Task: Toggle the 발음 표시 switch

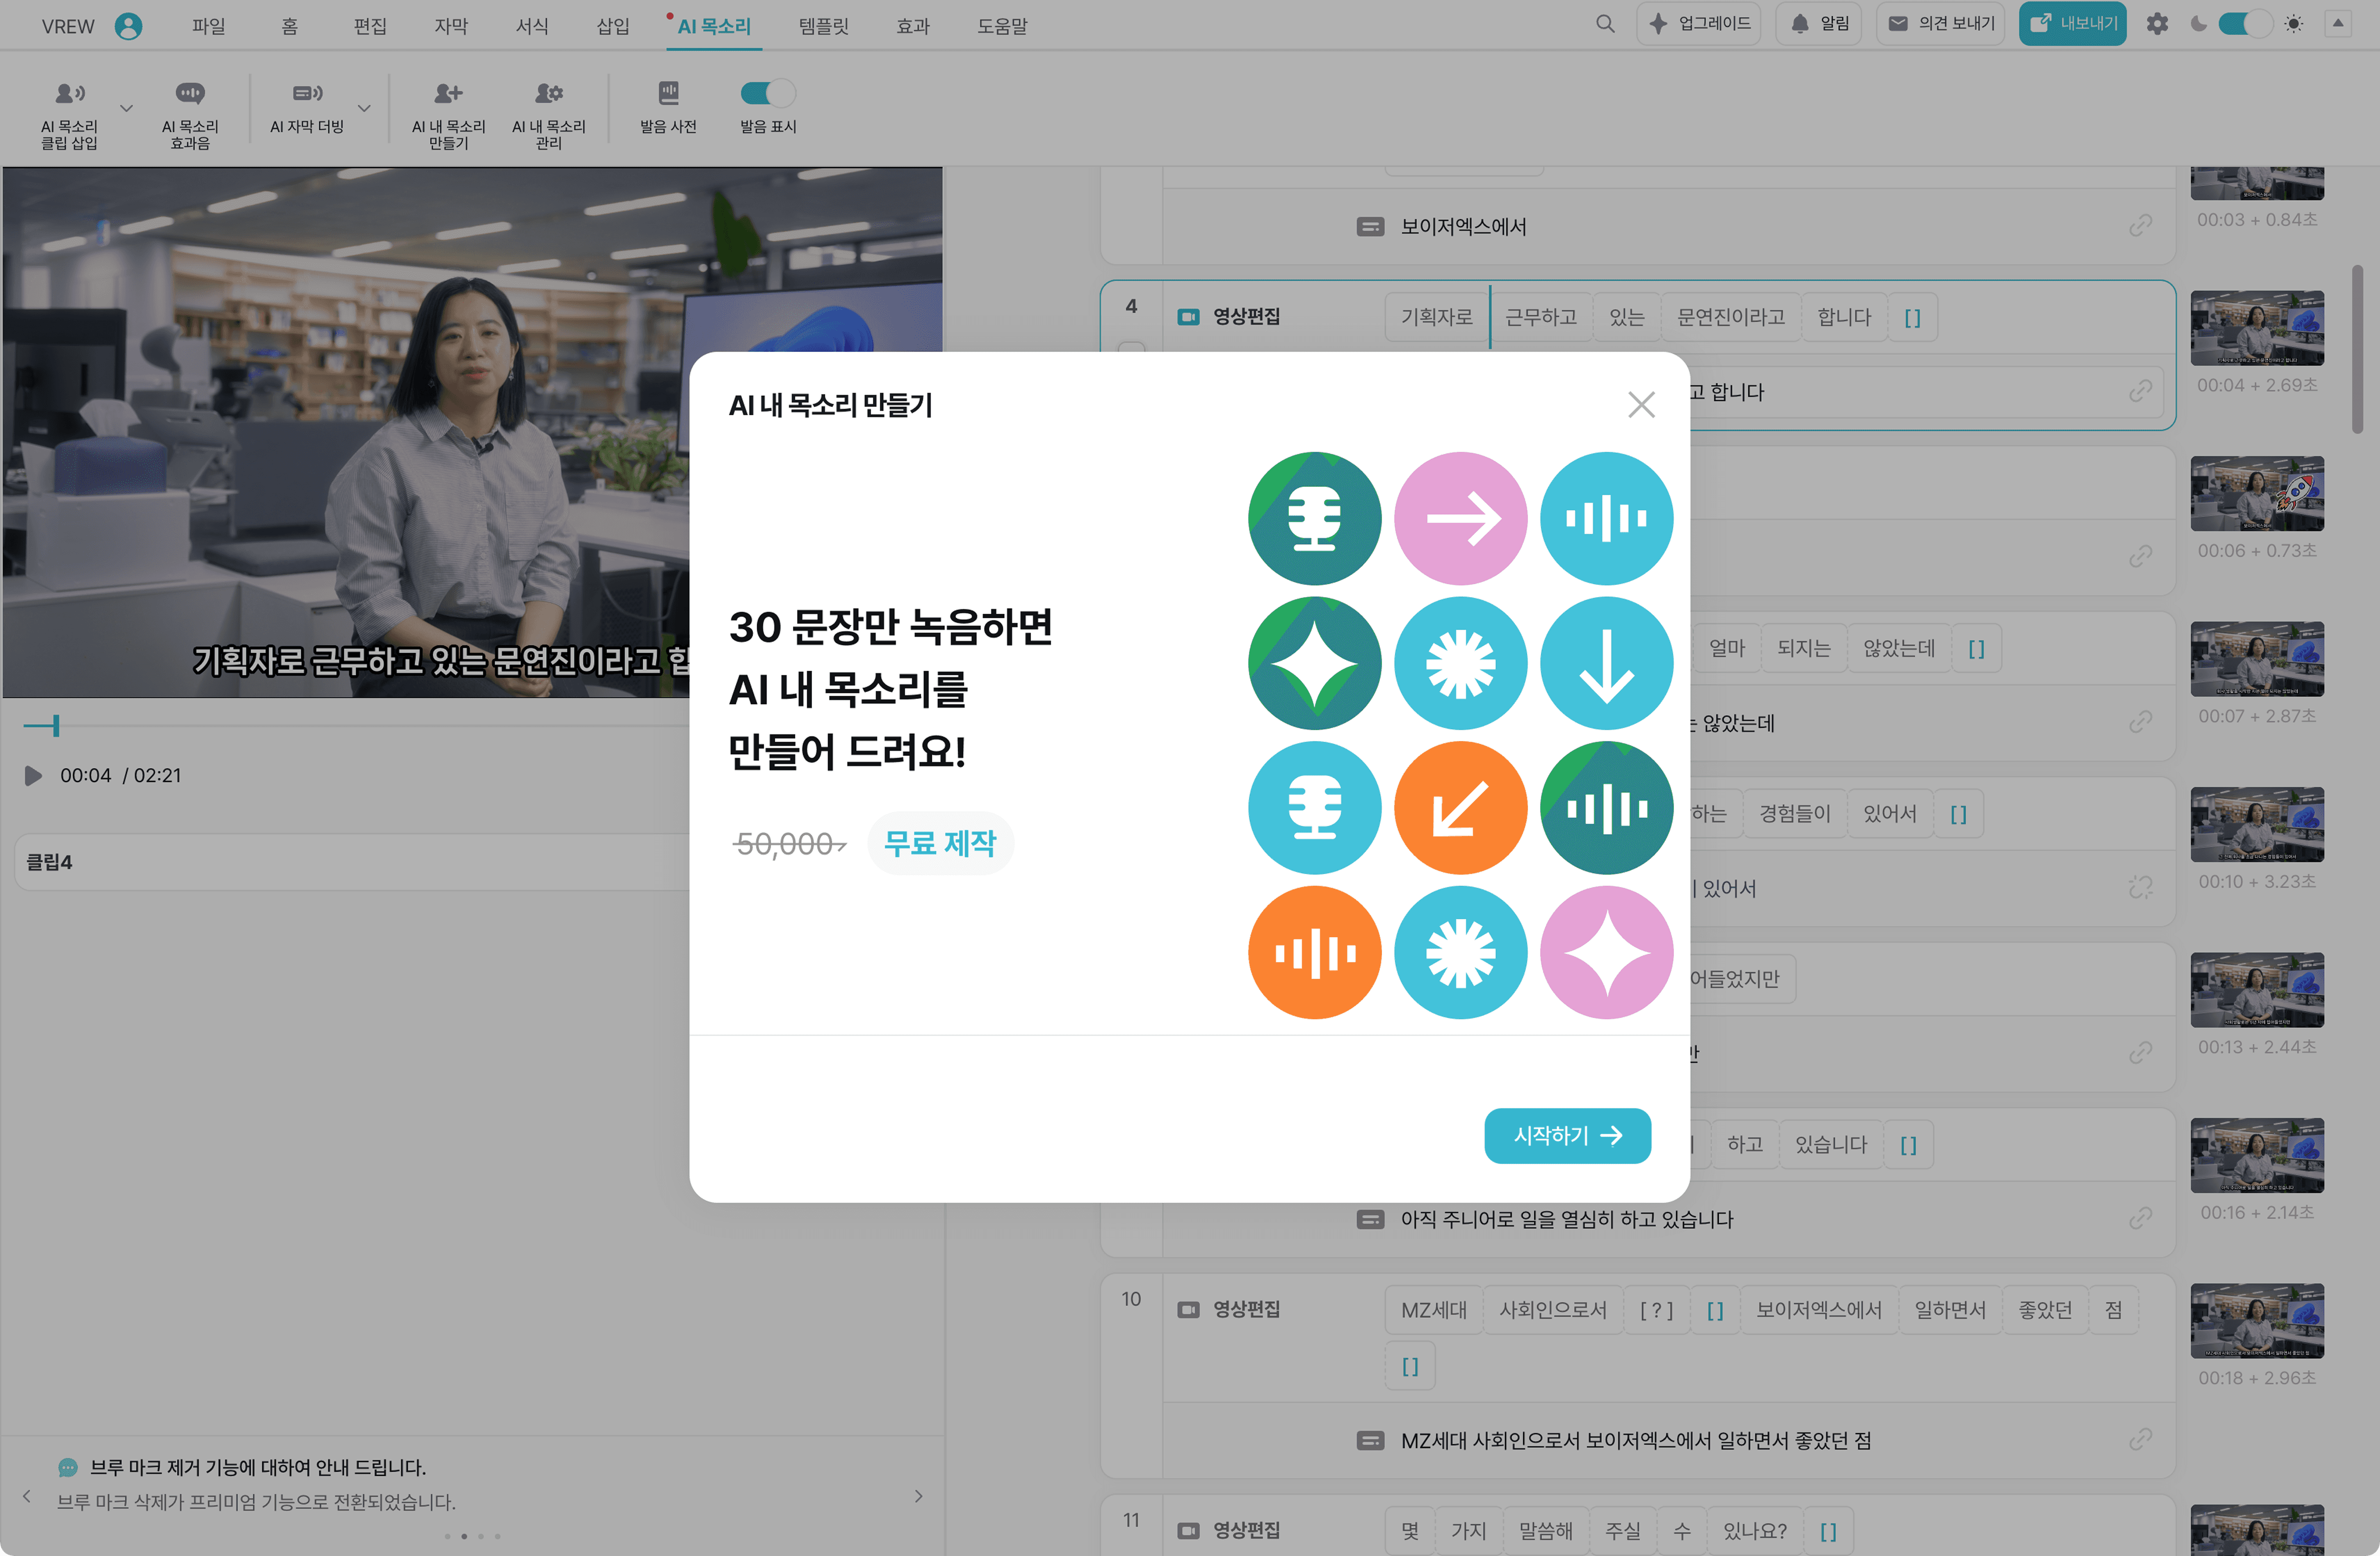Action: point(767,93)
